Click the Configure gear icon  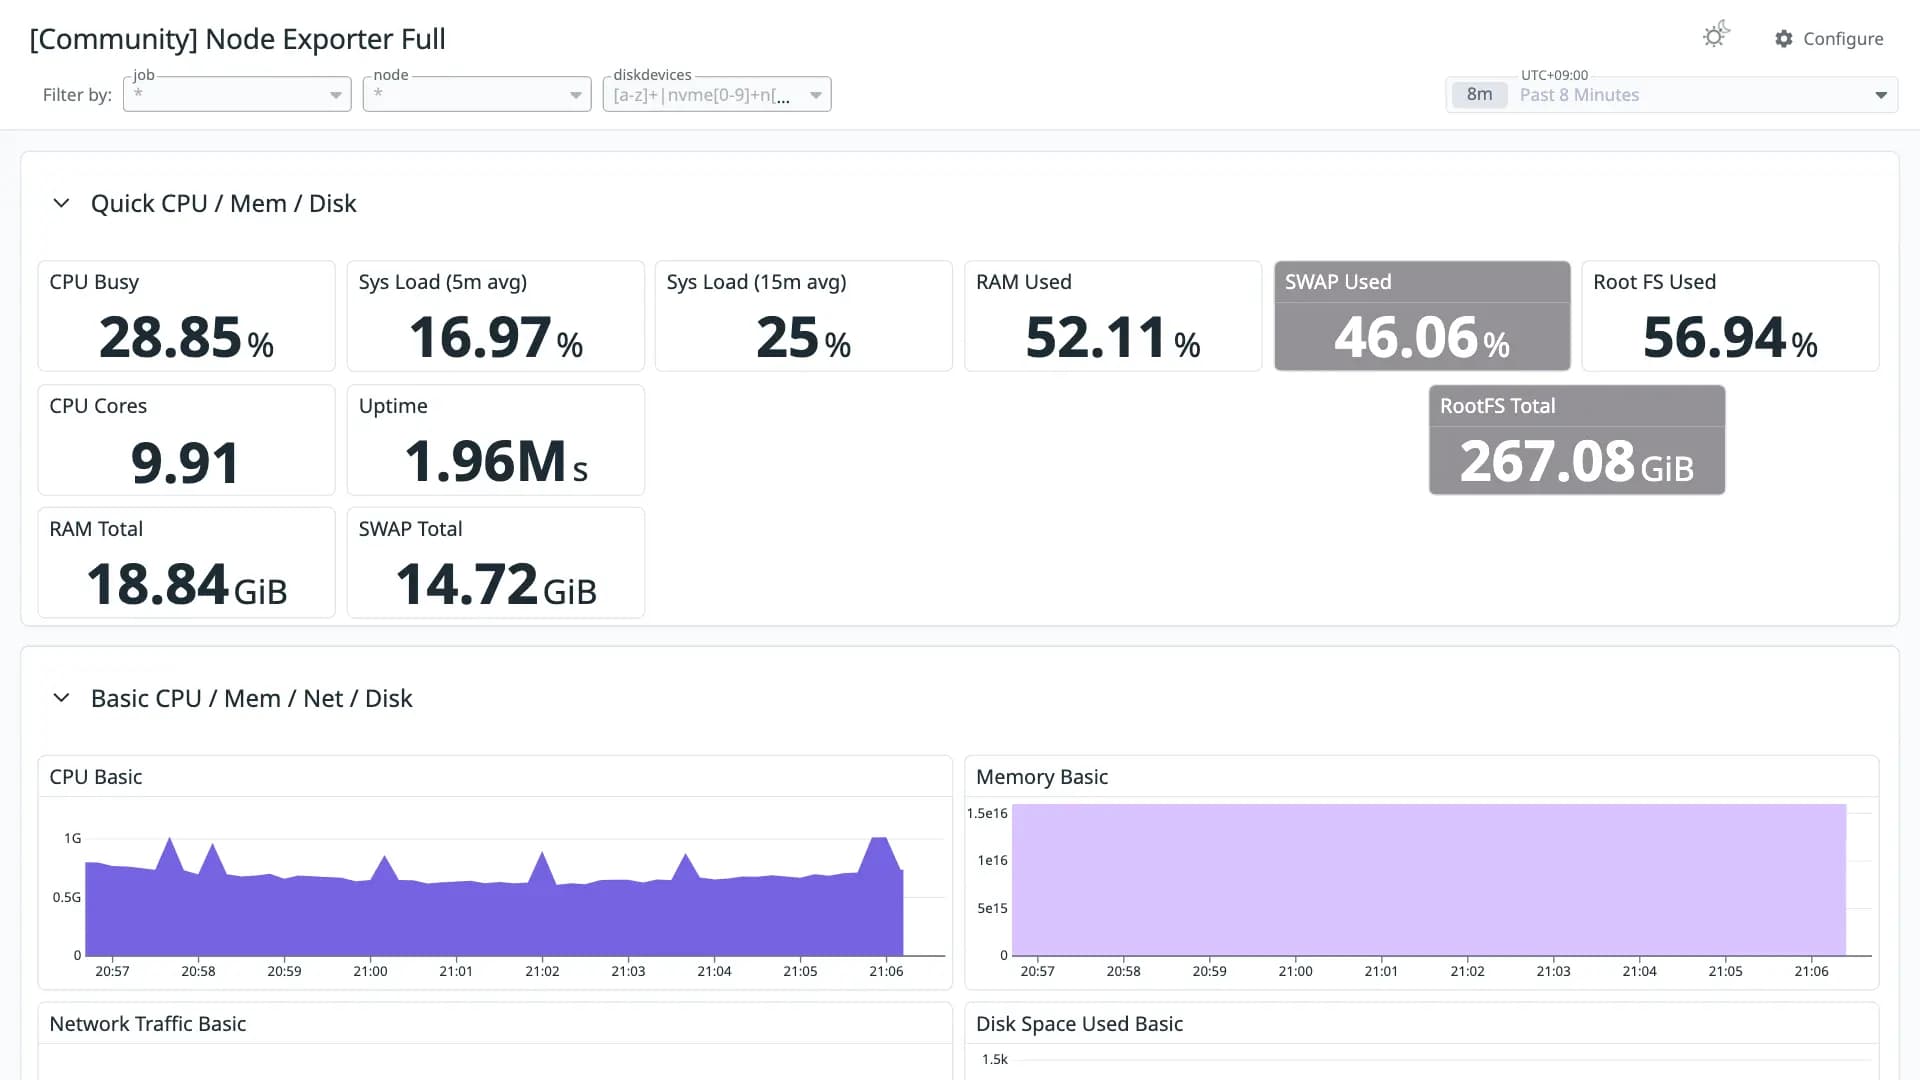1784,39
